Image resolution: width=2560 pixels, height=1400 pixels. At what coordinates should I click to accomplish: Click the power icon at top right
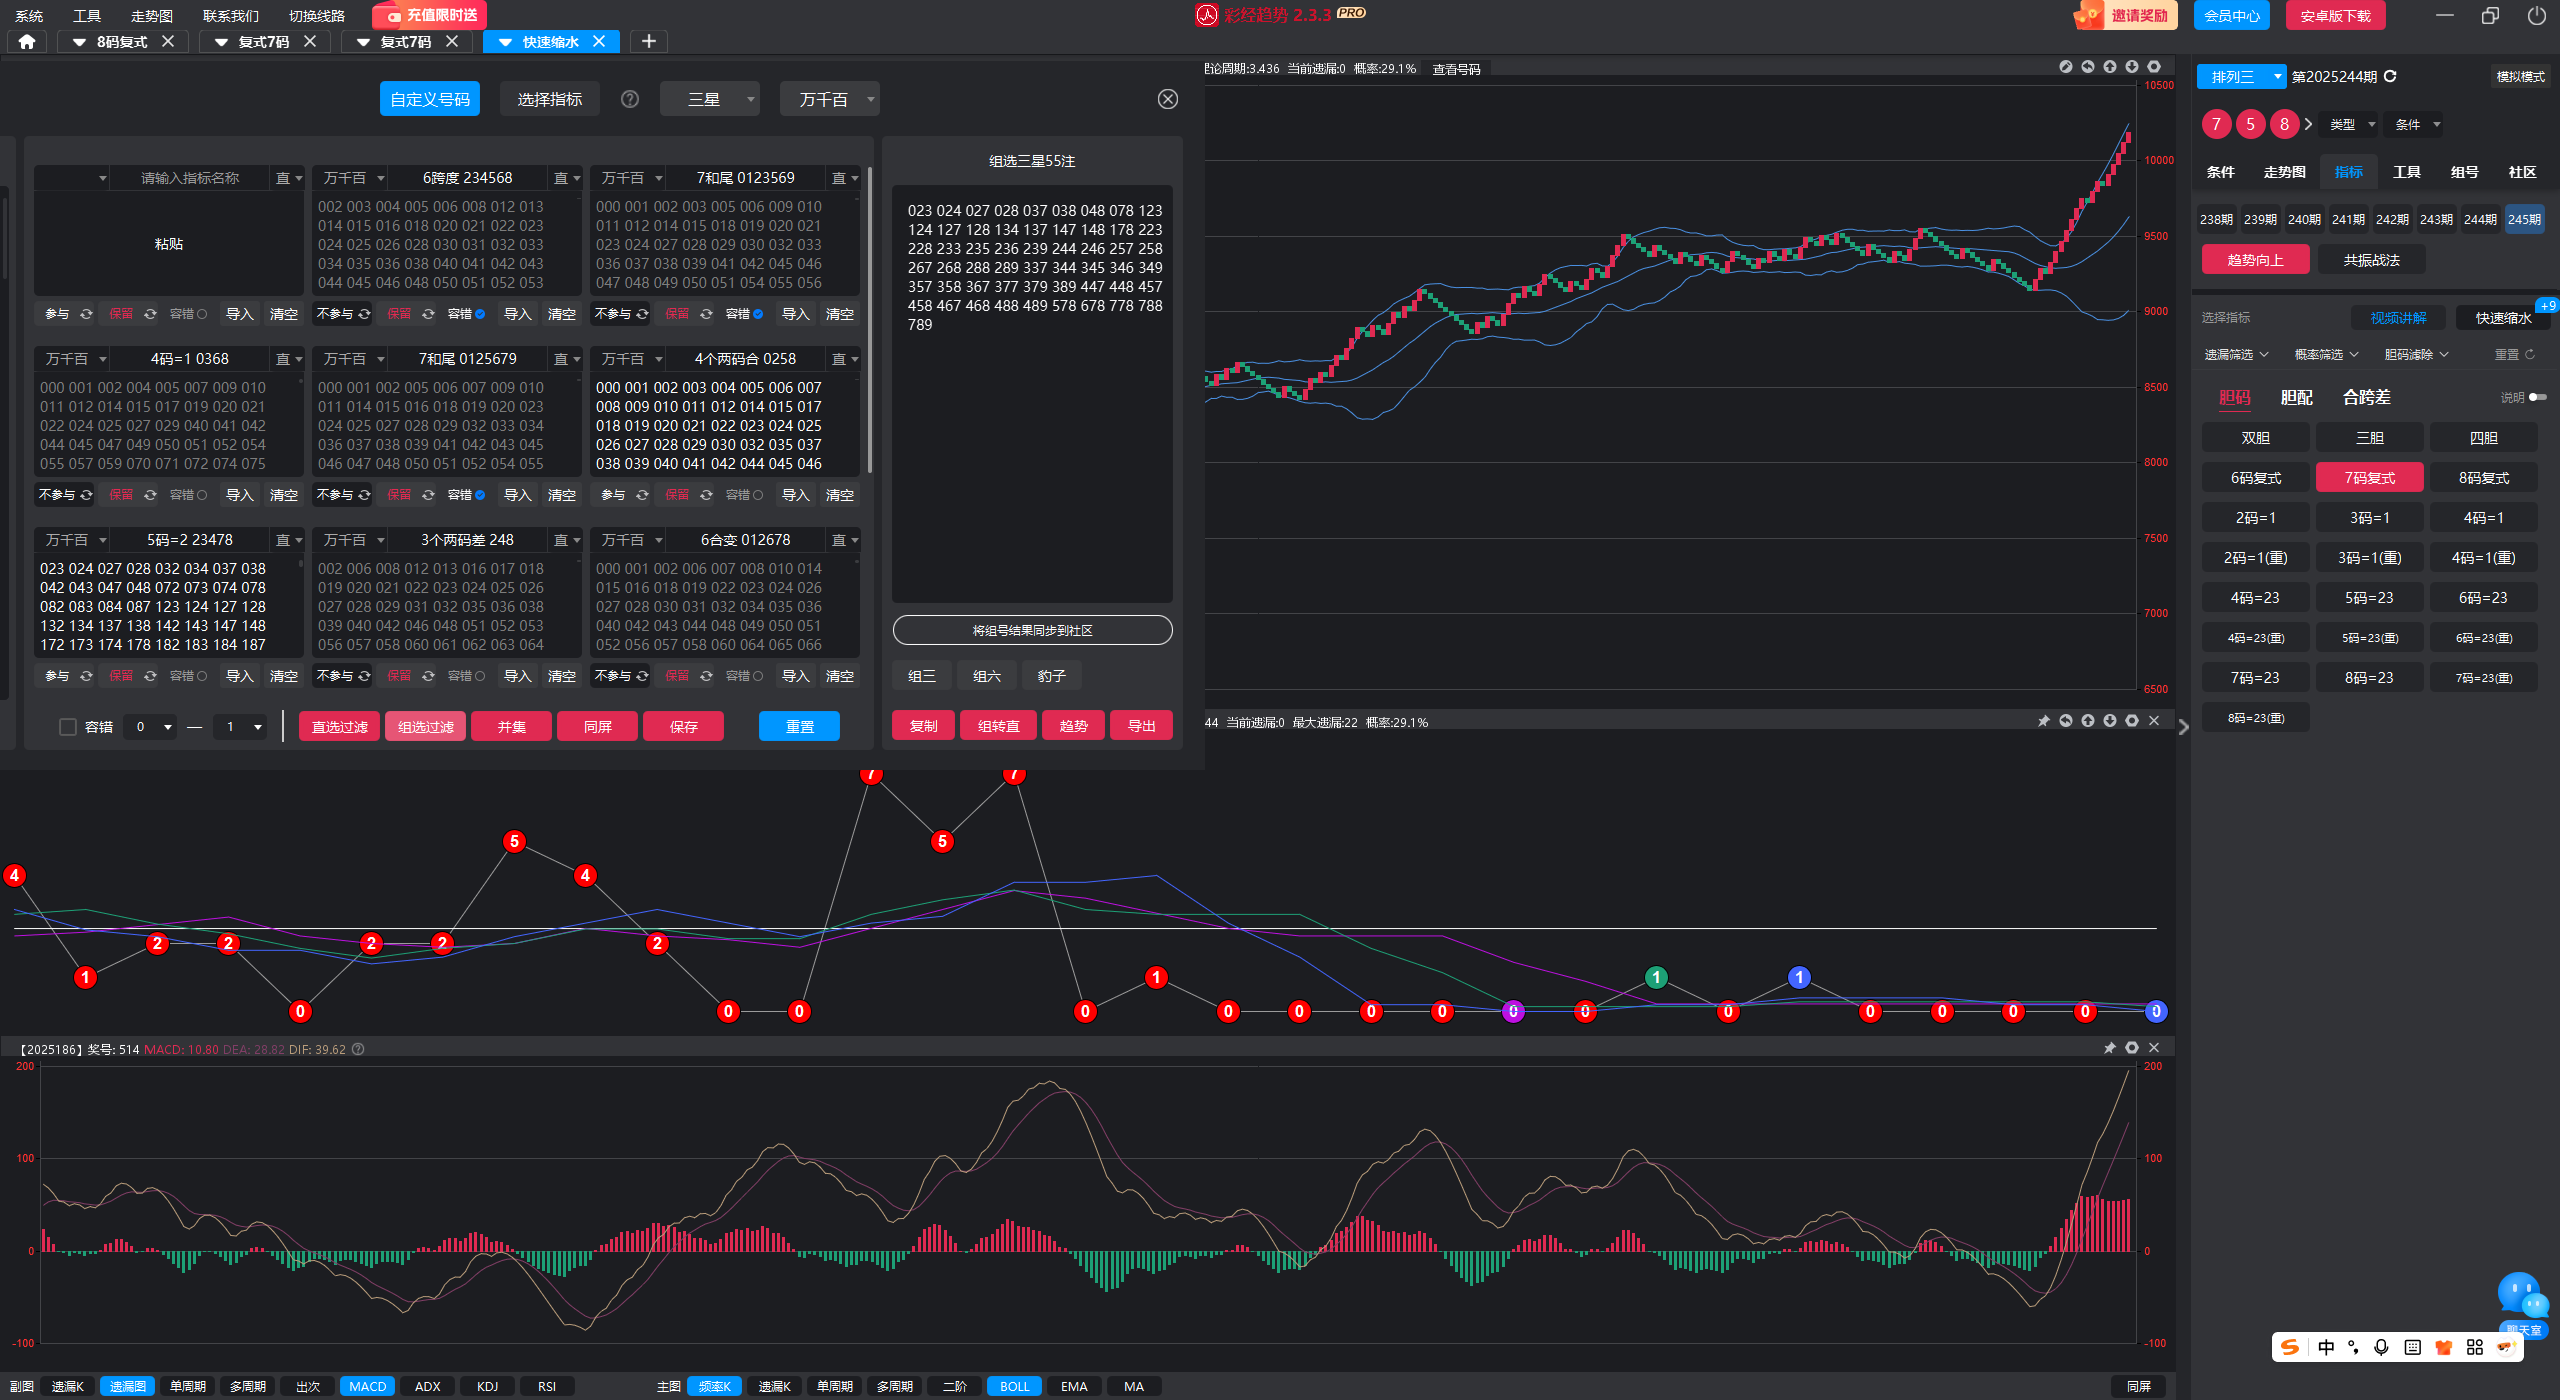tap(2536, 15)
